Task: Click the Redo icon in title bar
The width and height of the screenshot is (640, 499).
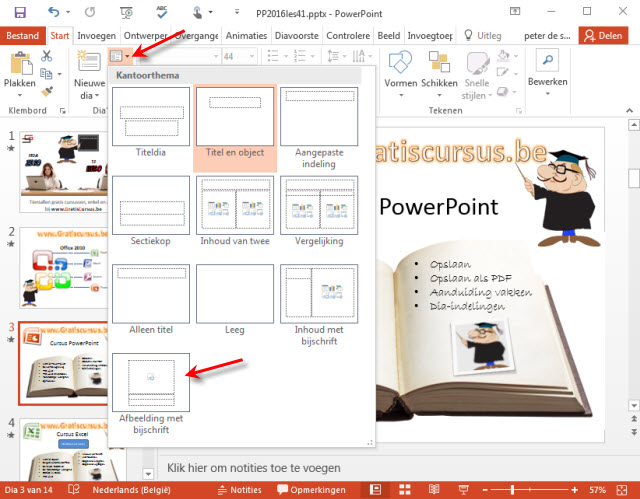Action: pos(90,12)
